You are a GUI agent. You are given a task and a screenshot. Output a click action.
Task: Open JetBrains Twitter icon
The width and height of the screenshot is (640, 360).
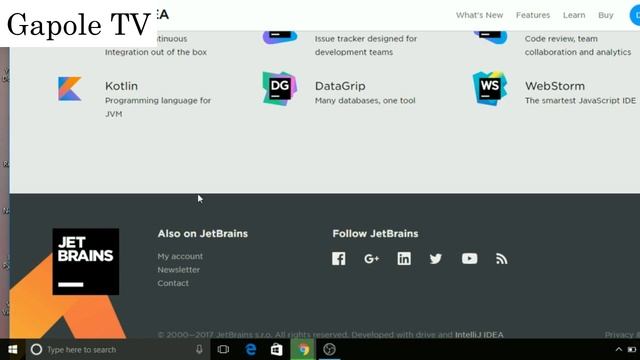pos(436,259)
